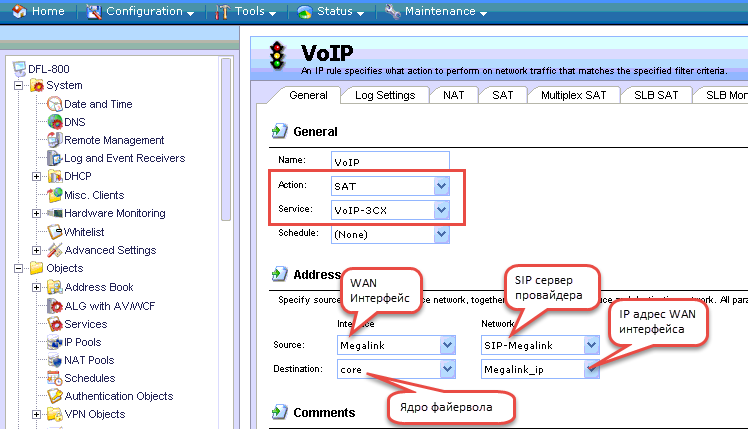Open Whitelist in the tree

[x=84, y=232]
